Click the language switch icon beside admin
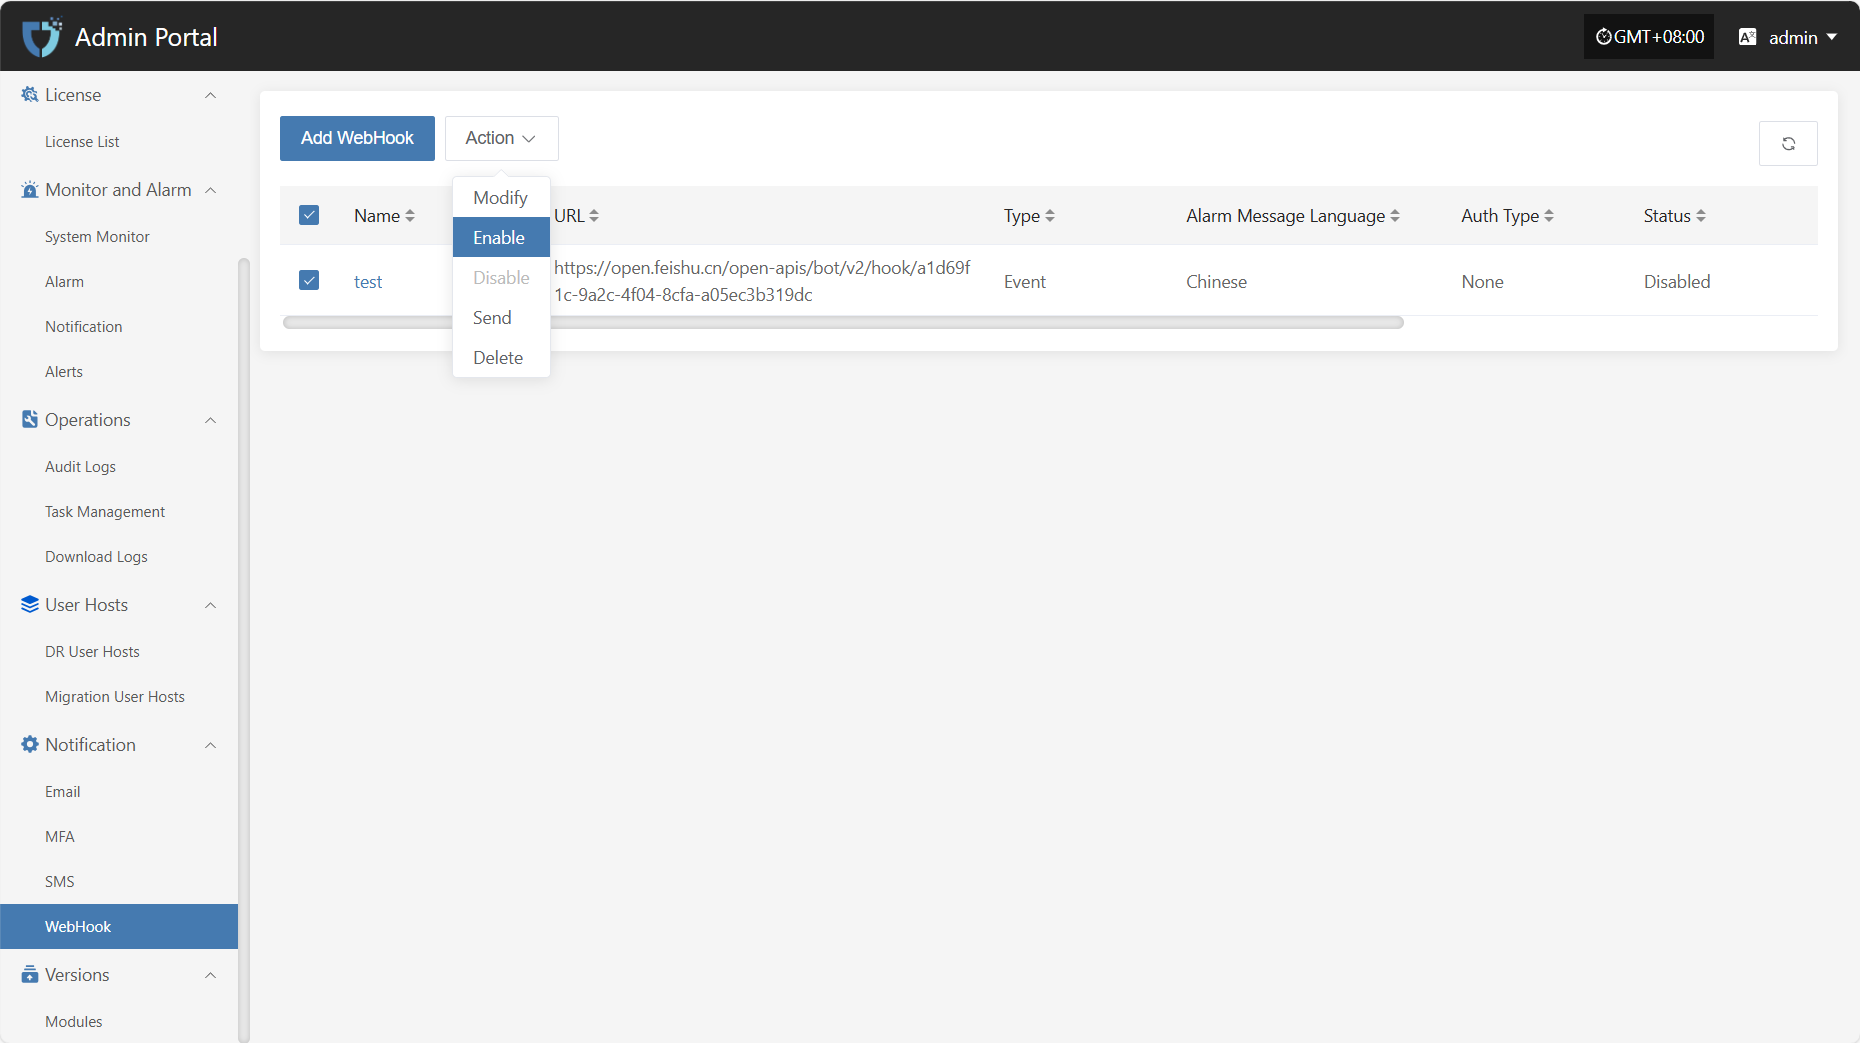The width and height of the screenshot is (1860, 1043). click(1748, 37)
